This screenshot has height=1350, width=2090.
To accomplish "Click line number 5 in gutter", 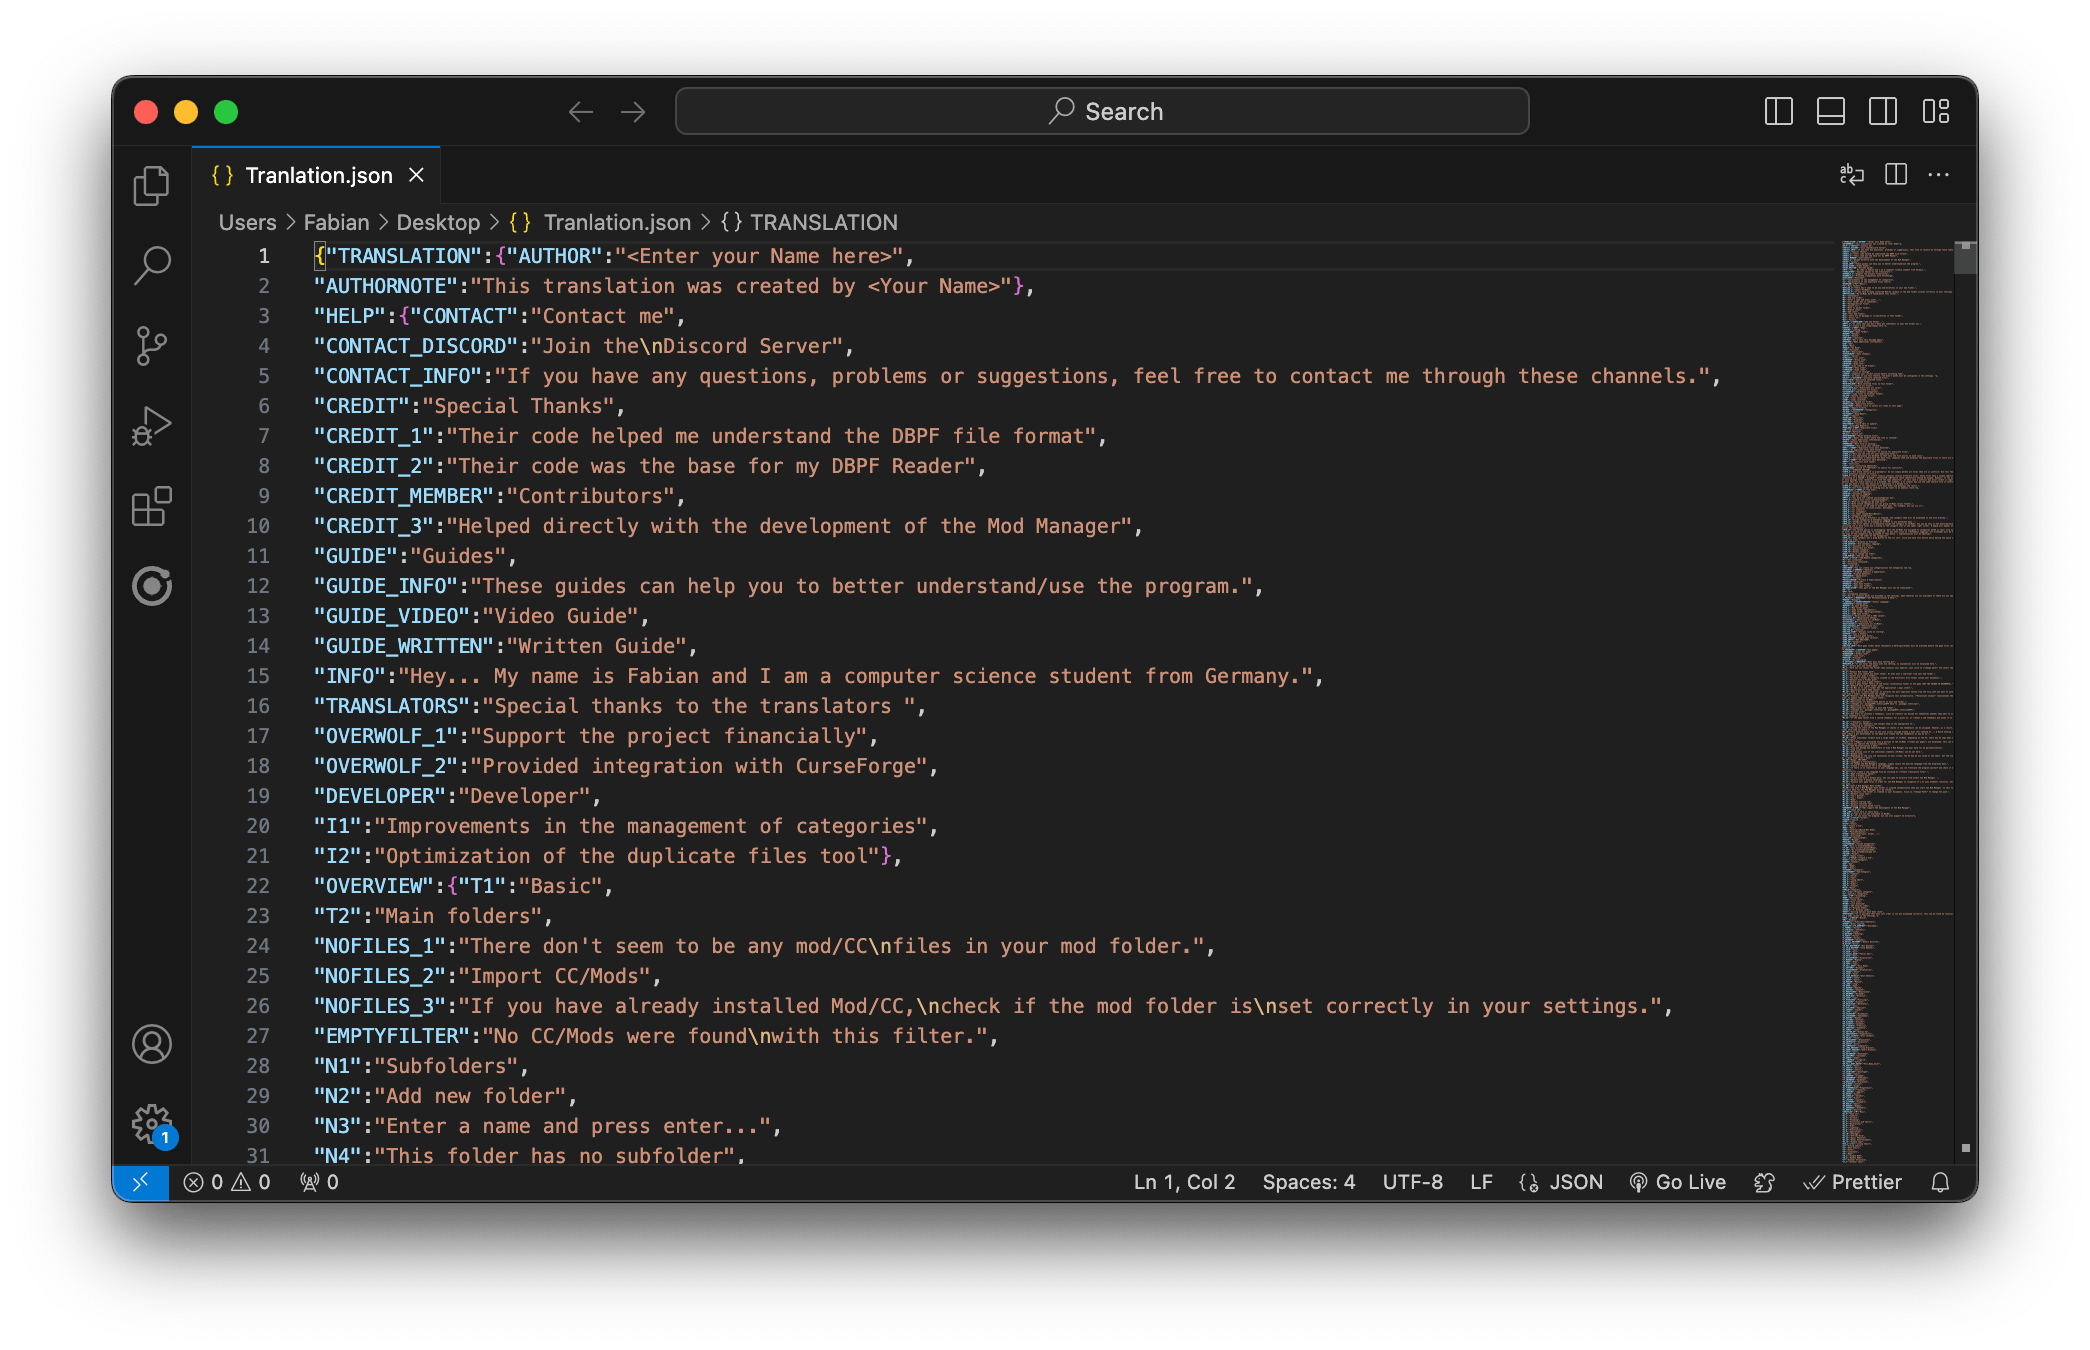I will (264, 376).
